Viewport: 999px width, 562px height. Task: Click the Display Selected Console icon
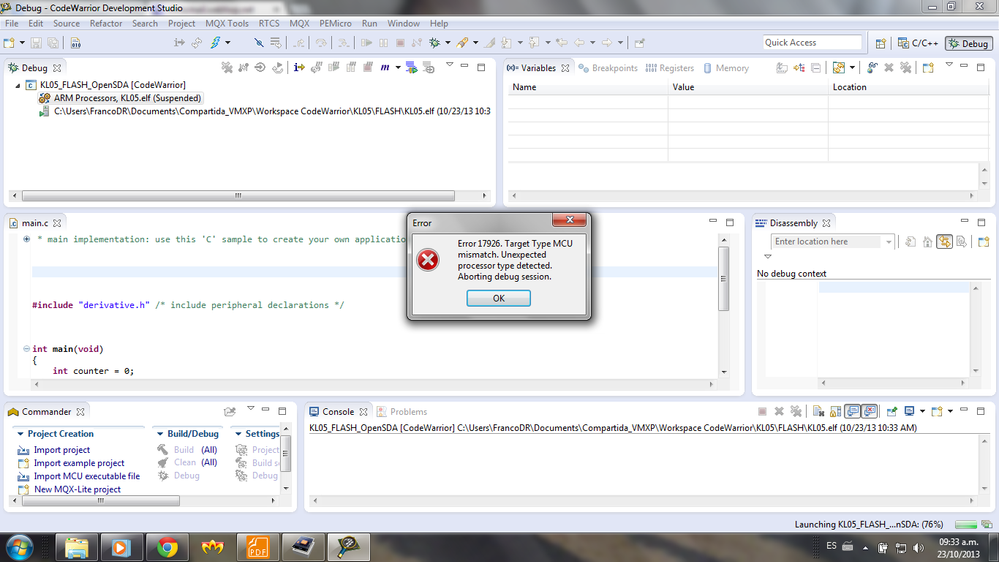coord(909,412)
